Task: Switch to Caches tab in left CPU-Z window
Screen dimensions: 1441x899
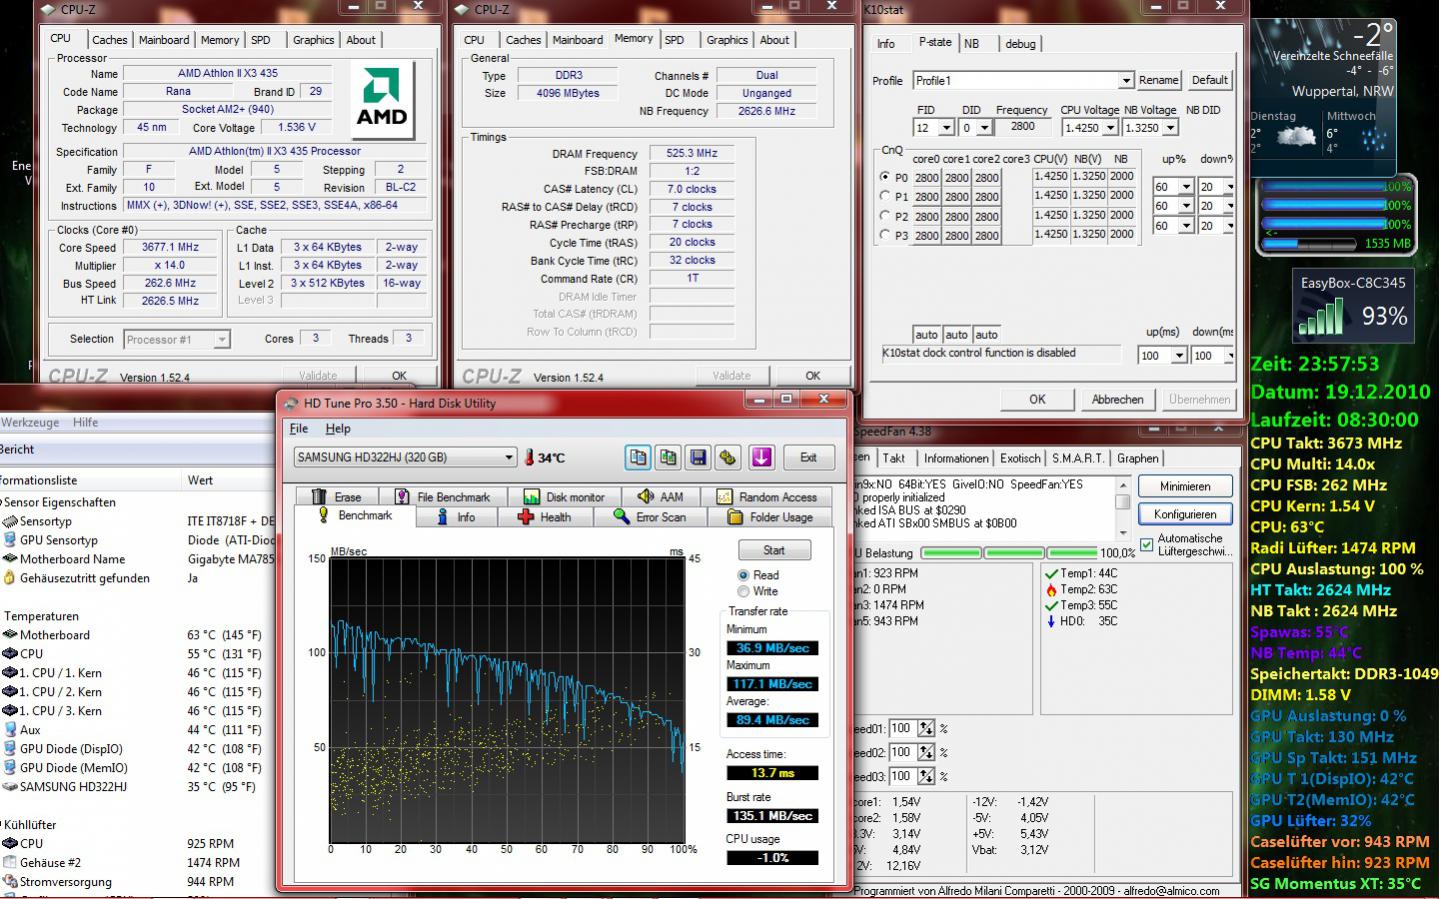Action: (110, 40)
